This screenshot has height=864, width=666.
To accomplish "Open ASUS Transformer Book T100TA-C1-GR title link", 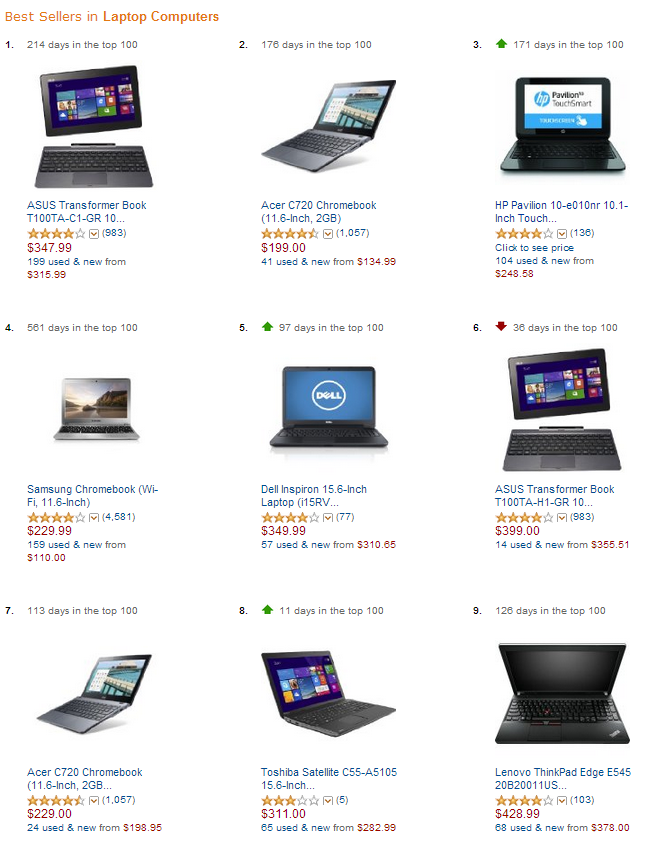I will 86,212.
